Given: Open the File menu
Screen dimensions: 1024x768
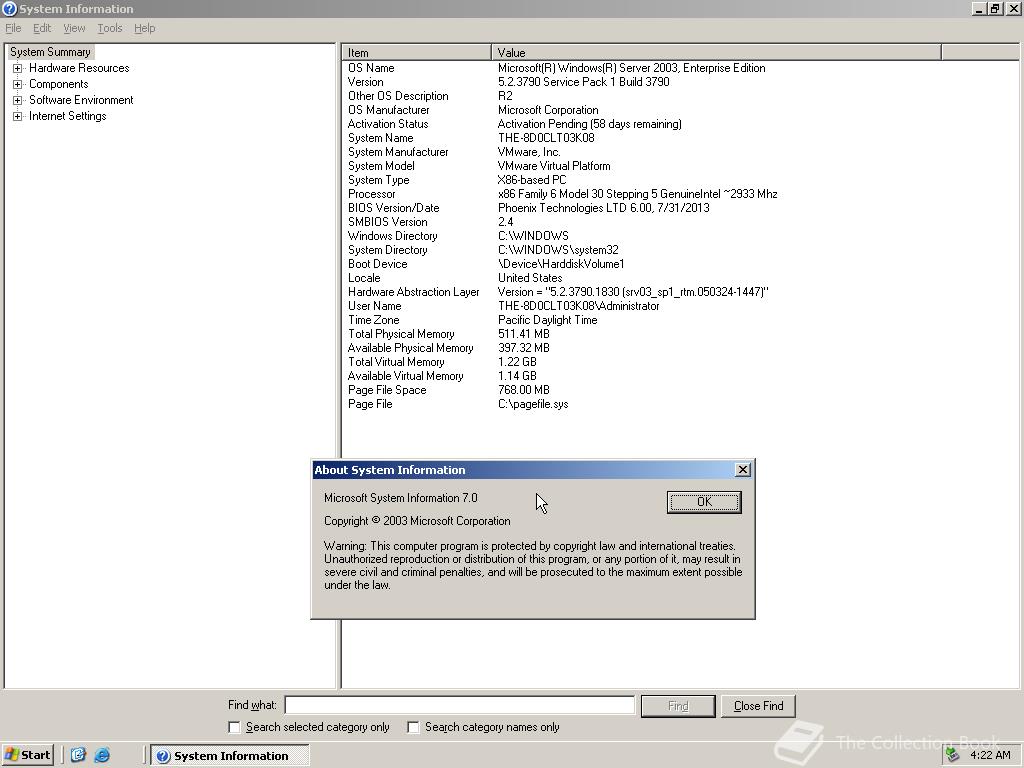Looking at the screenshot, I should click(13, 28).
